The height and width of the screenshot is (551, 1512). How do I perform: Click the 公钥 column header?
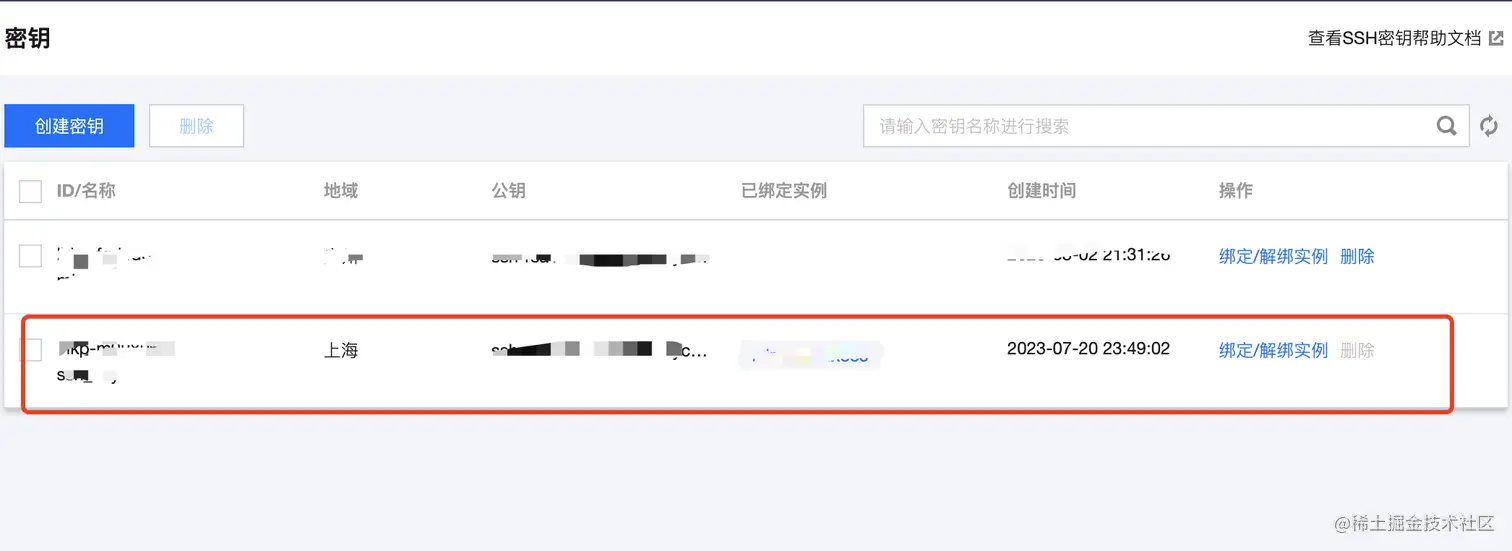pos(509,190)
